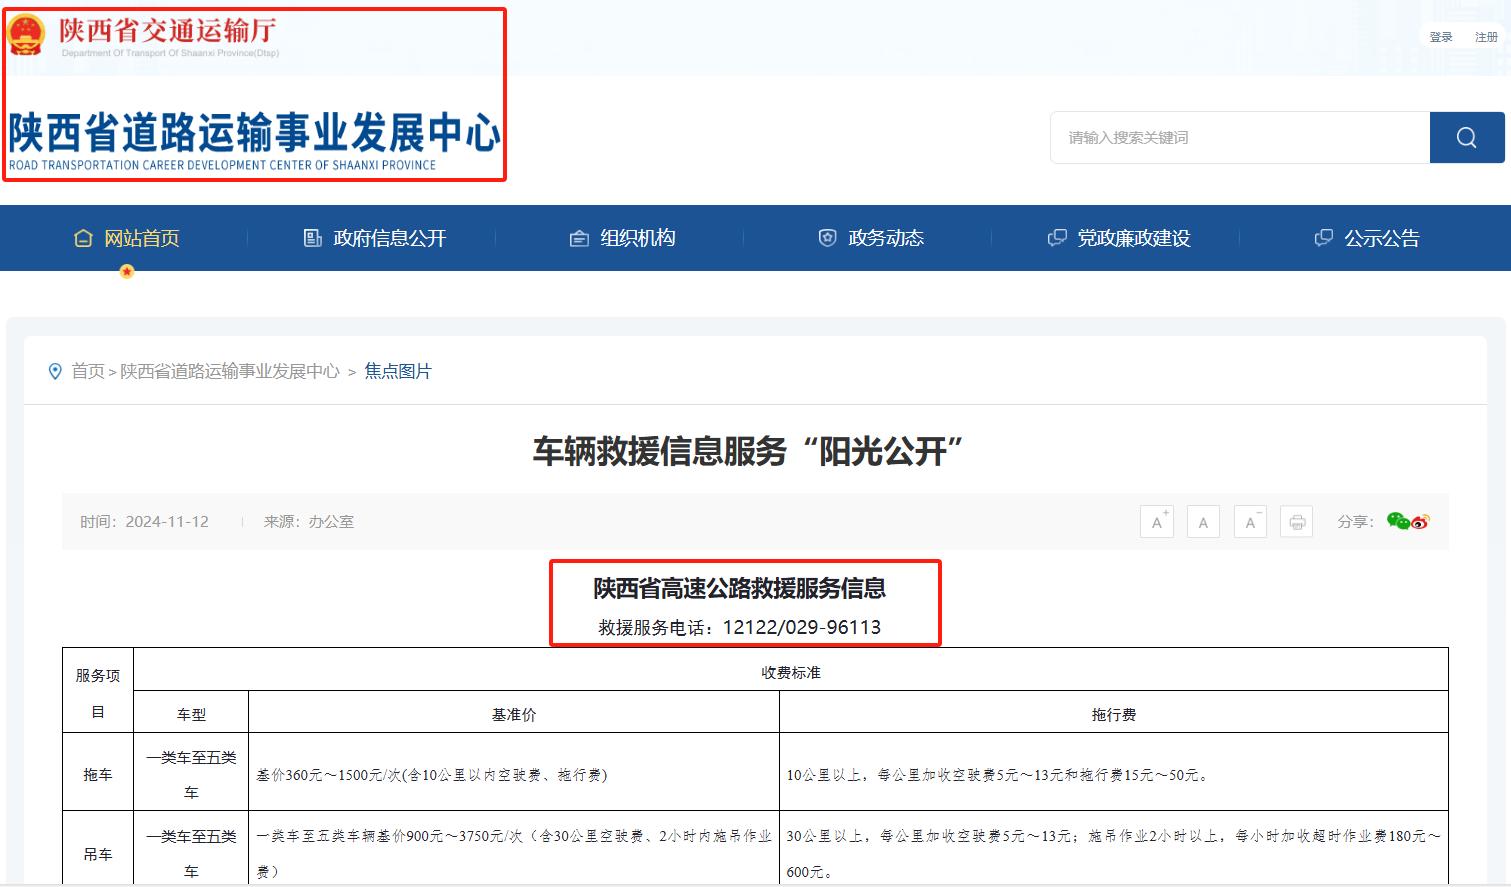Click 一类车至五类车 cell in 拖车 row
Viewport: 1511px width, 887px height.
tap(191, 774)
